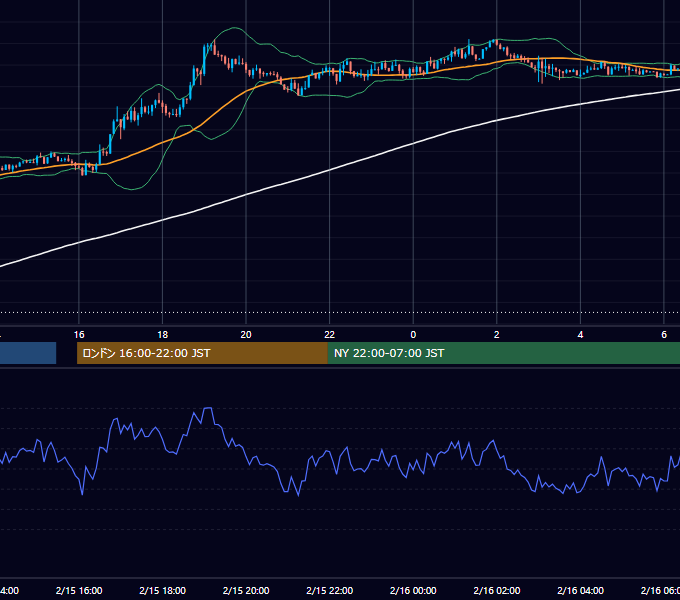The height and width of the screenshot is (600, 680).
Task: Click the oscillator peak in the lower panel
Action: click(x=208, y=408)
